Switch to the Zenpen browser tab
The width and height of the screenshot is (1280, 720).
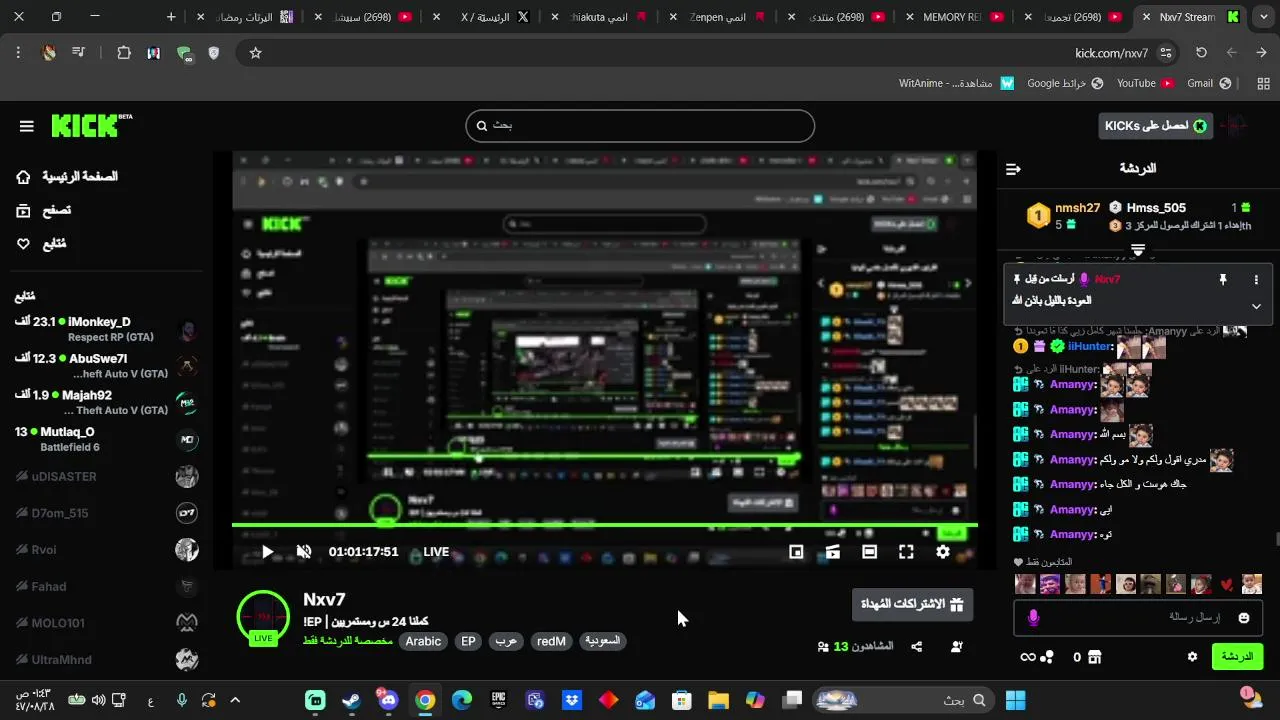tap(718, 17)
